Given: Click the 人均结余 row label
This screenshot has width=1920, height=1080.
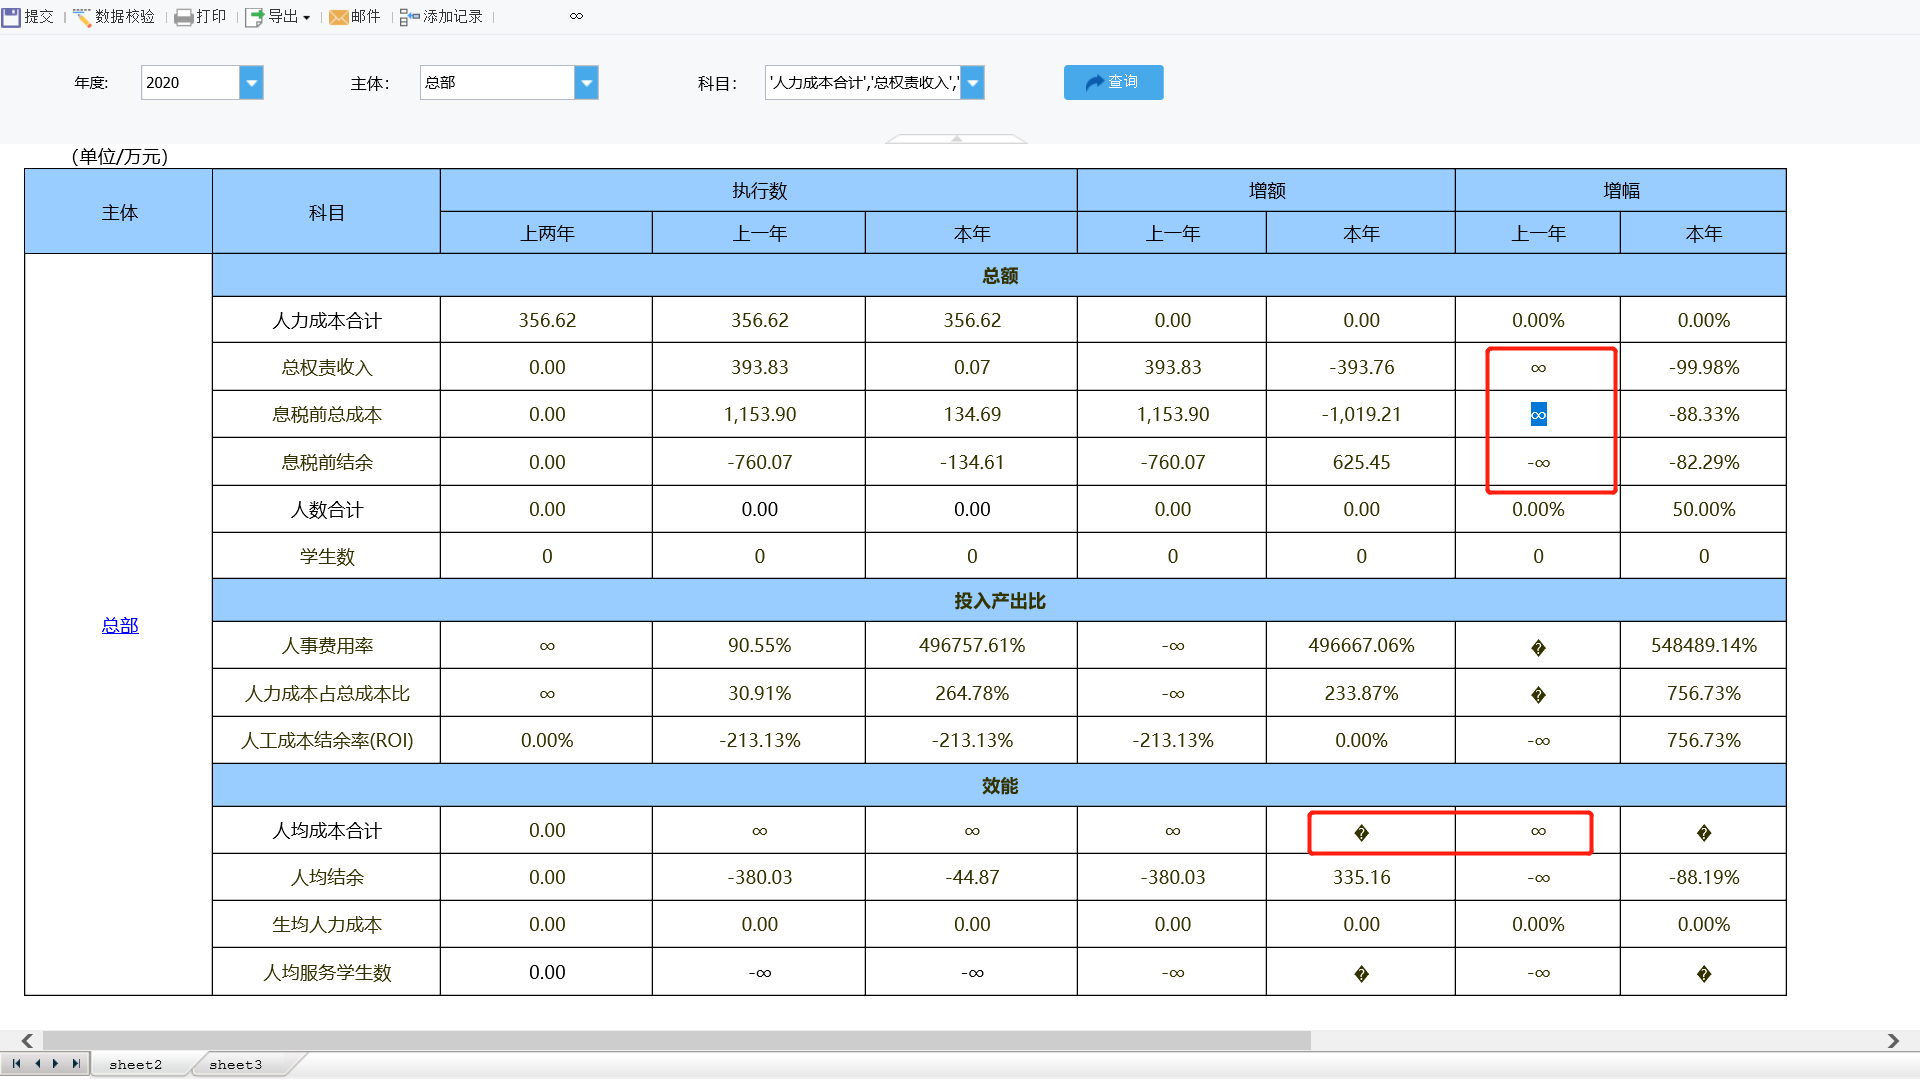Looking at the screenshot, I should pos(327,877).
